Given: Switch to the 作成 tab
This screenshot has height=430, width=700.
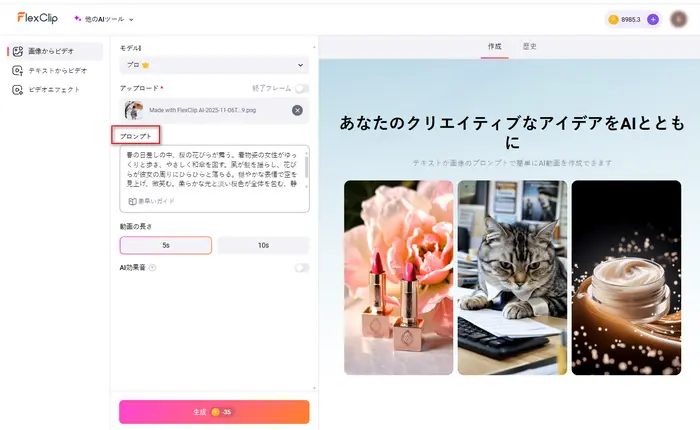Looking at the screenshot, I should pos(495,46).
